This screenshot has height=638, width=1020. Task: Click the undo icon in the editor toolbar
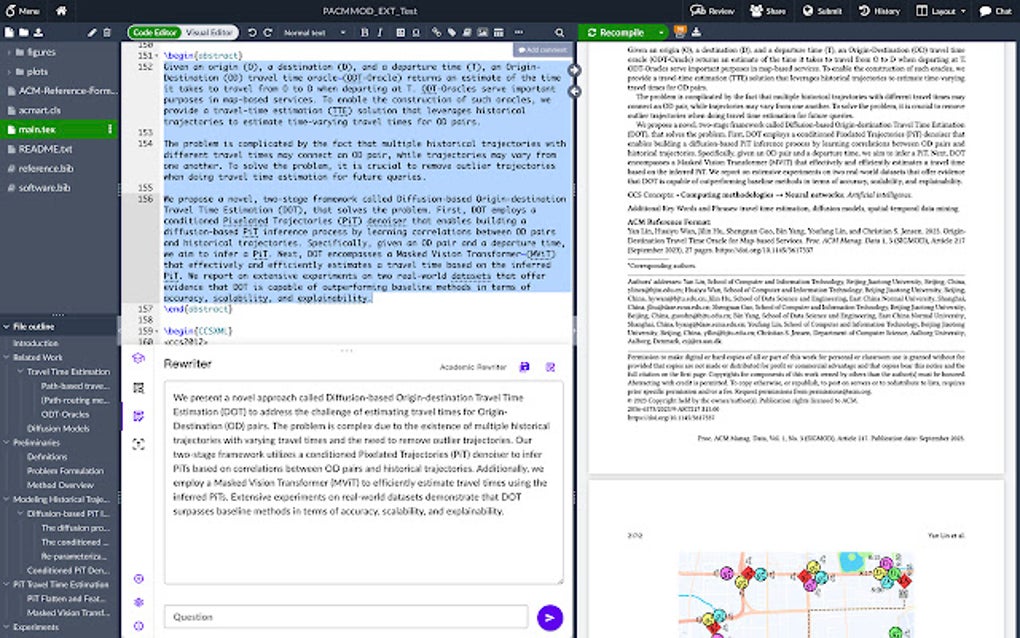pyautogui.click(x=252, y=33)
